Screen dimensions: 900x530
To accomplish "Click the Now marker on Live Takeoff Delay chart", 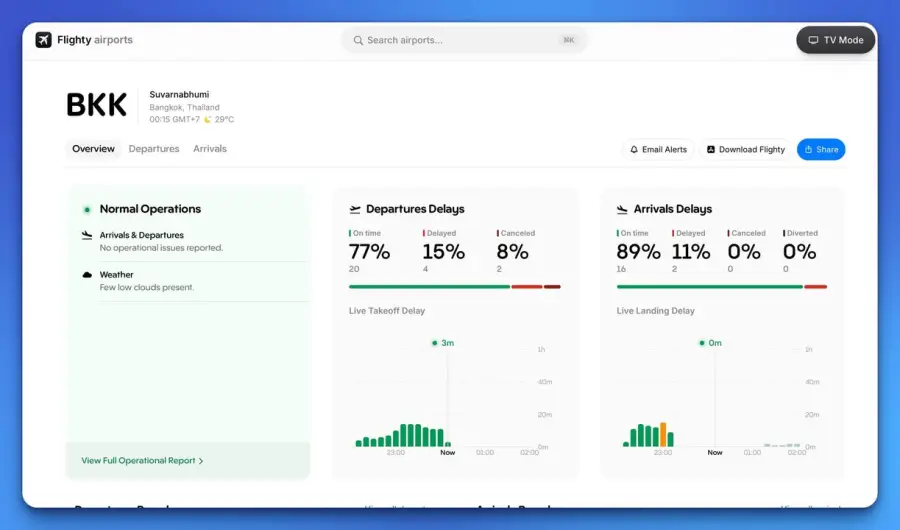I will click(448, 452).
